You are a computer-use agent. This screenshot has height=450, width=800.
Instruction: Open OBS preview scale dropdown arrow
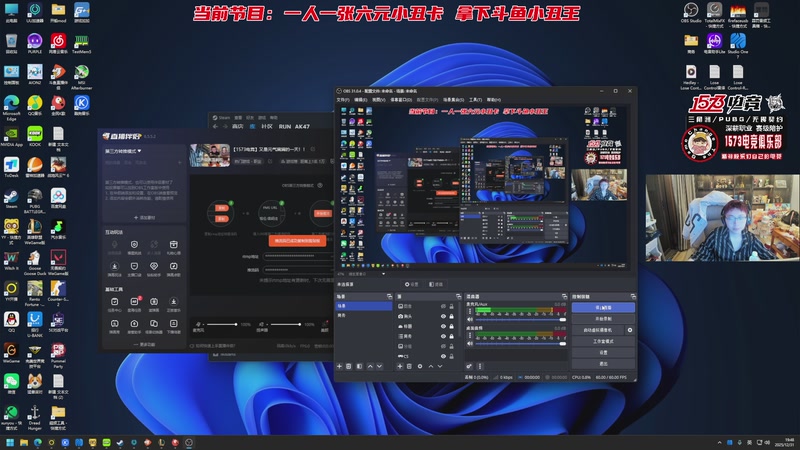point(384,274)
